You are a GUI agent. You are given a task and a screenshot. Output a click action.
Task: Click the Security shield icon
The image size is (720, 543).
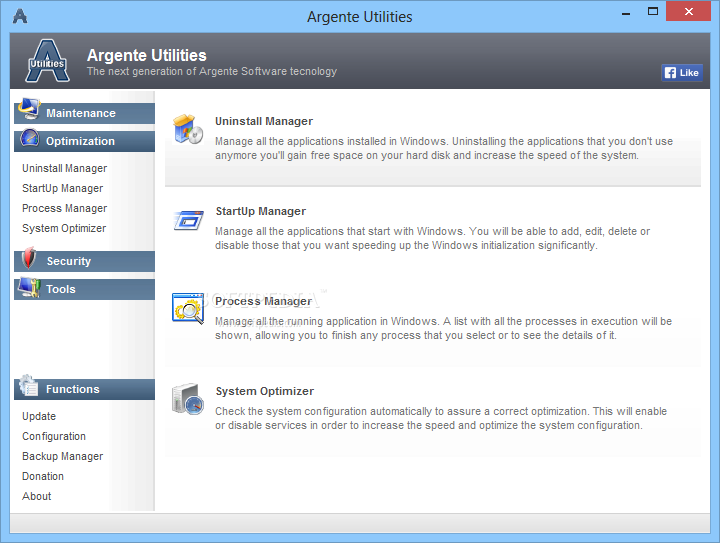tap(29, 258)
